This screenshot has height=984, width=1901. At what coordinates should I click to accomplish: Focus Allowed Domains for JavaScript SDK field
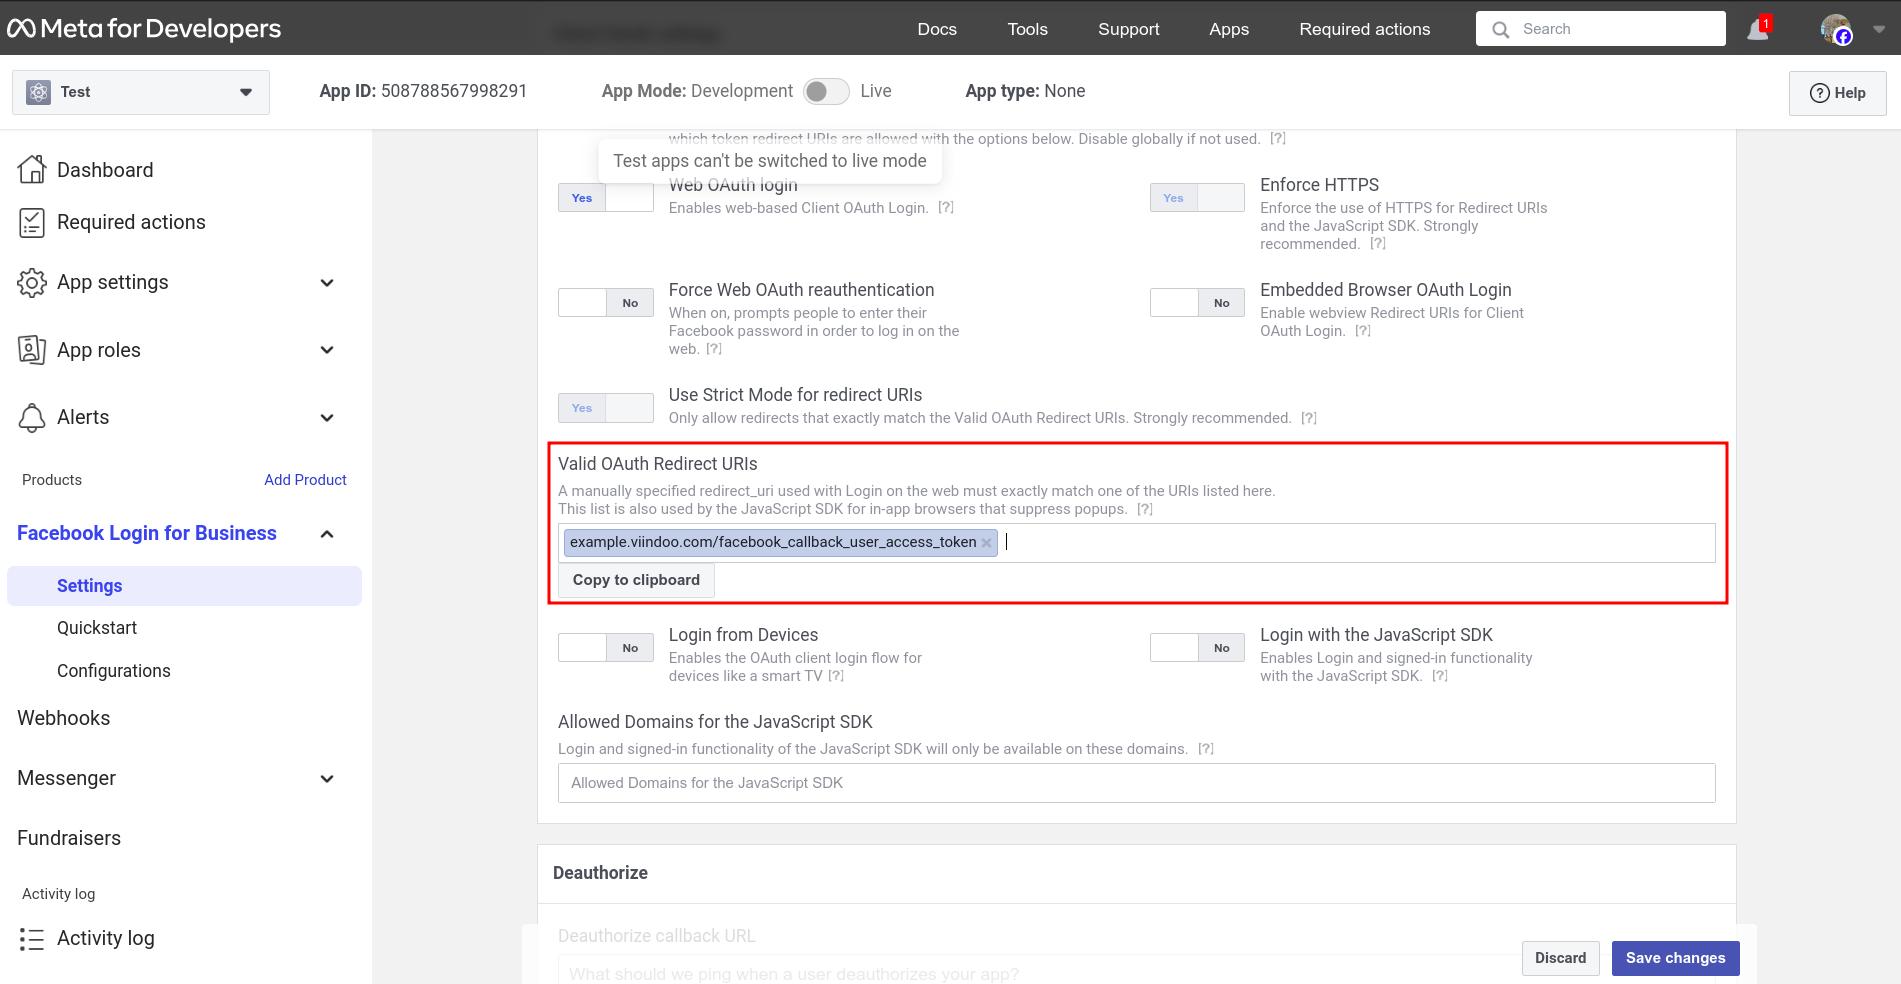[1137, 783]
